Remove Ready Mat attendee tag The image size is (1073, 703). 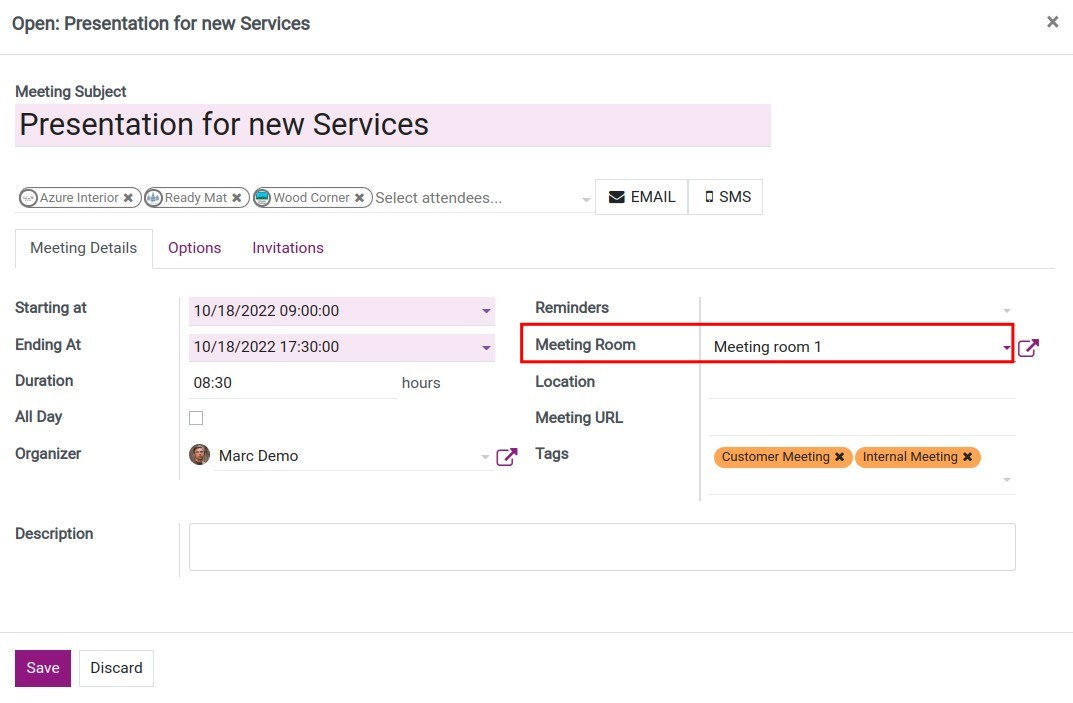236,198
